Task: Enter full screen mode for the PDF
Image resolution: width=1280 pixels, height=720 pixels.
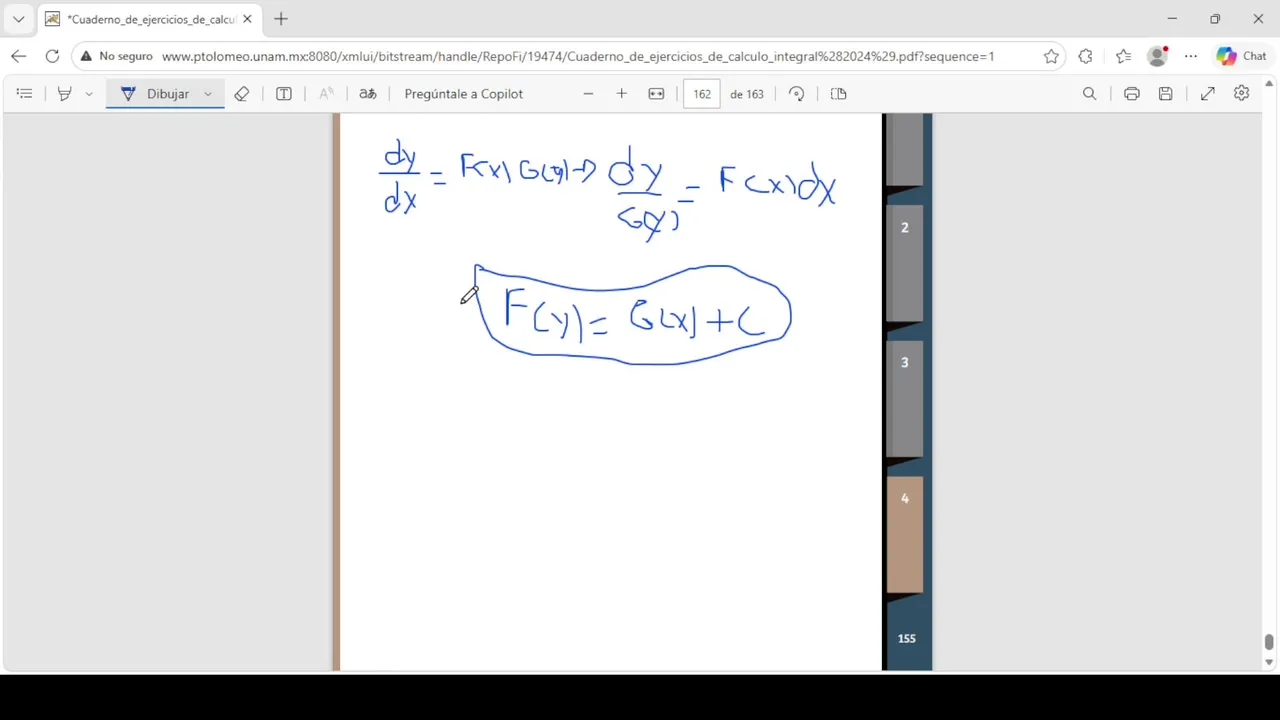Action: 1208,94
